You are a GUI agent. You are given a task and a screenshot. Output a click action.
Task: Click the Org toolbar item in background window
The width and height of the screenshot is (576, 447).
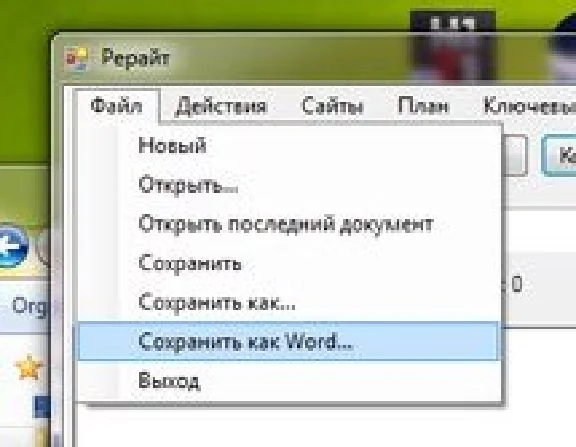click(29, 306)
